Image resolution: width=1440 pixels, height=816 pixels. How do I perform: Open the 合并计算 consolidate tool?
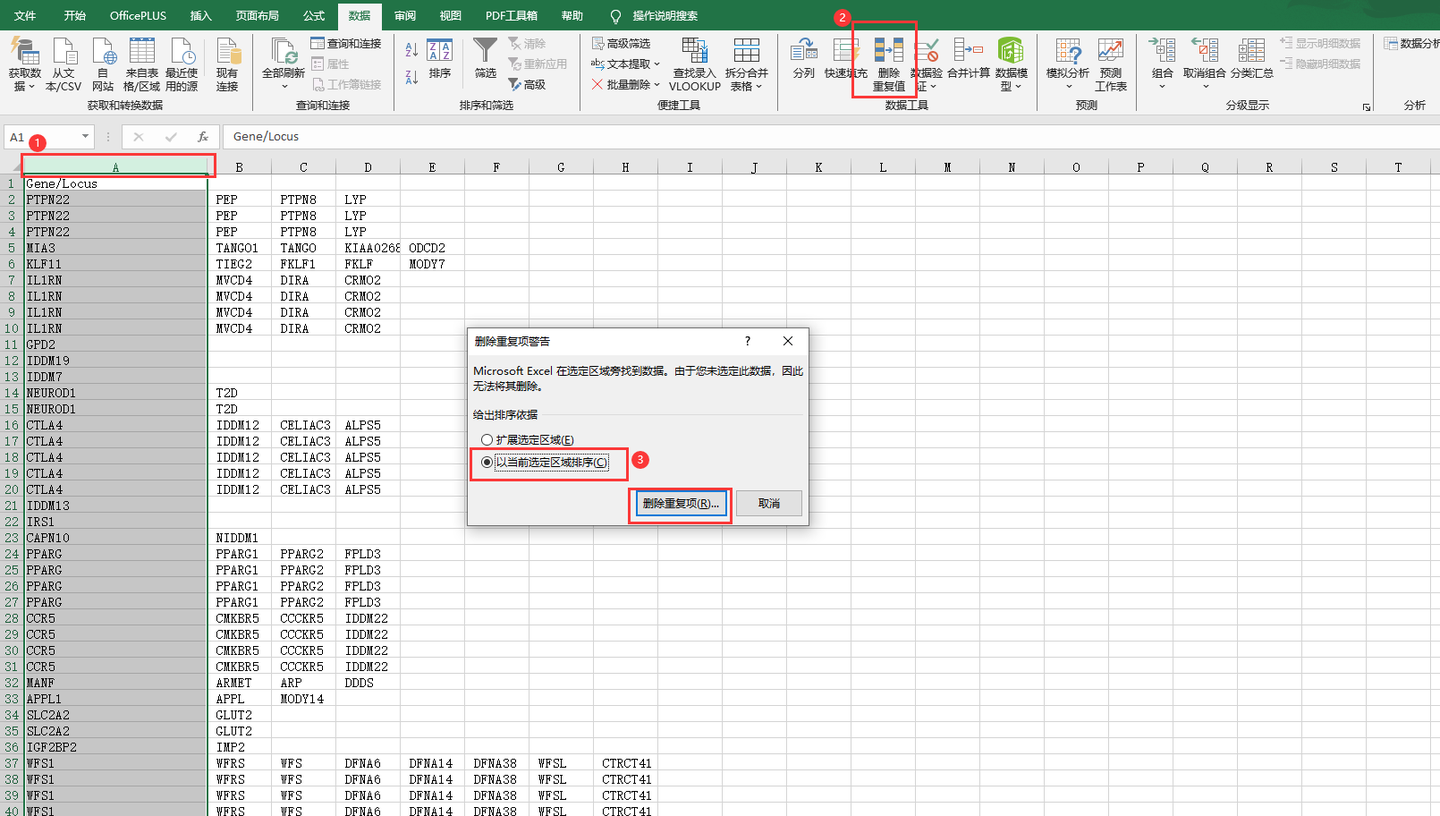click(968, 59)
